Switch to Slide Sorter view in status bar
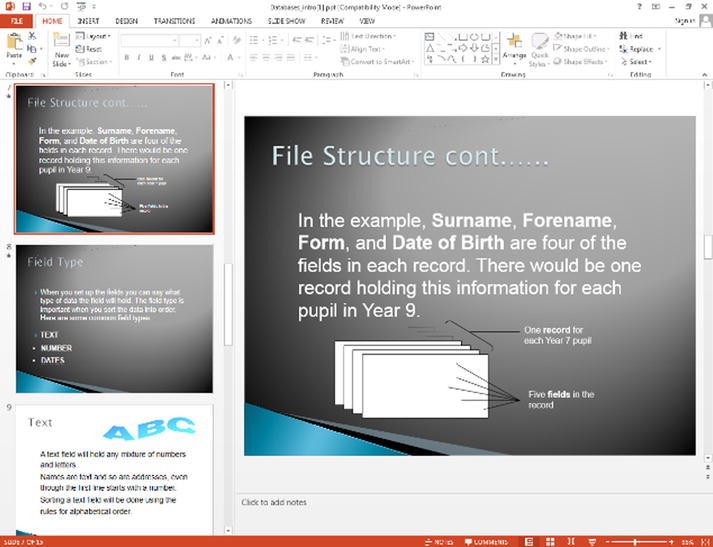713x547 pixels. point(549,541)
